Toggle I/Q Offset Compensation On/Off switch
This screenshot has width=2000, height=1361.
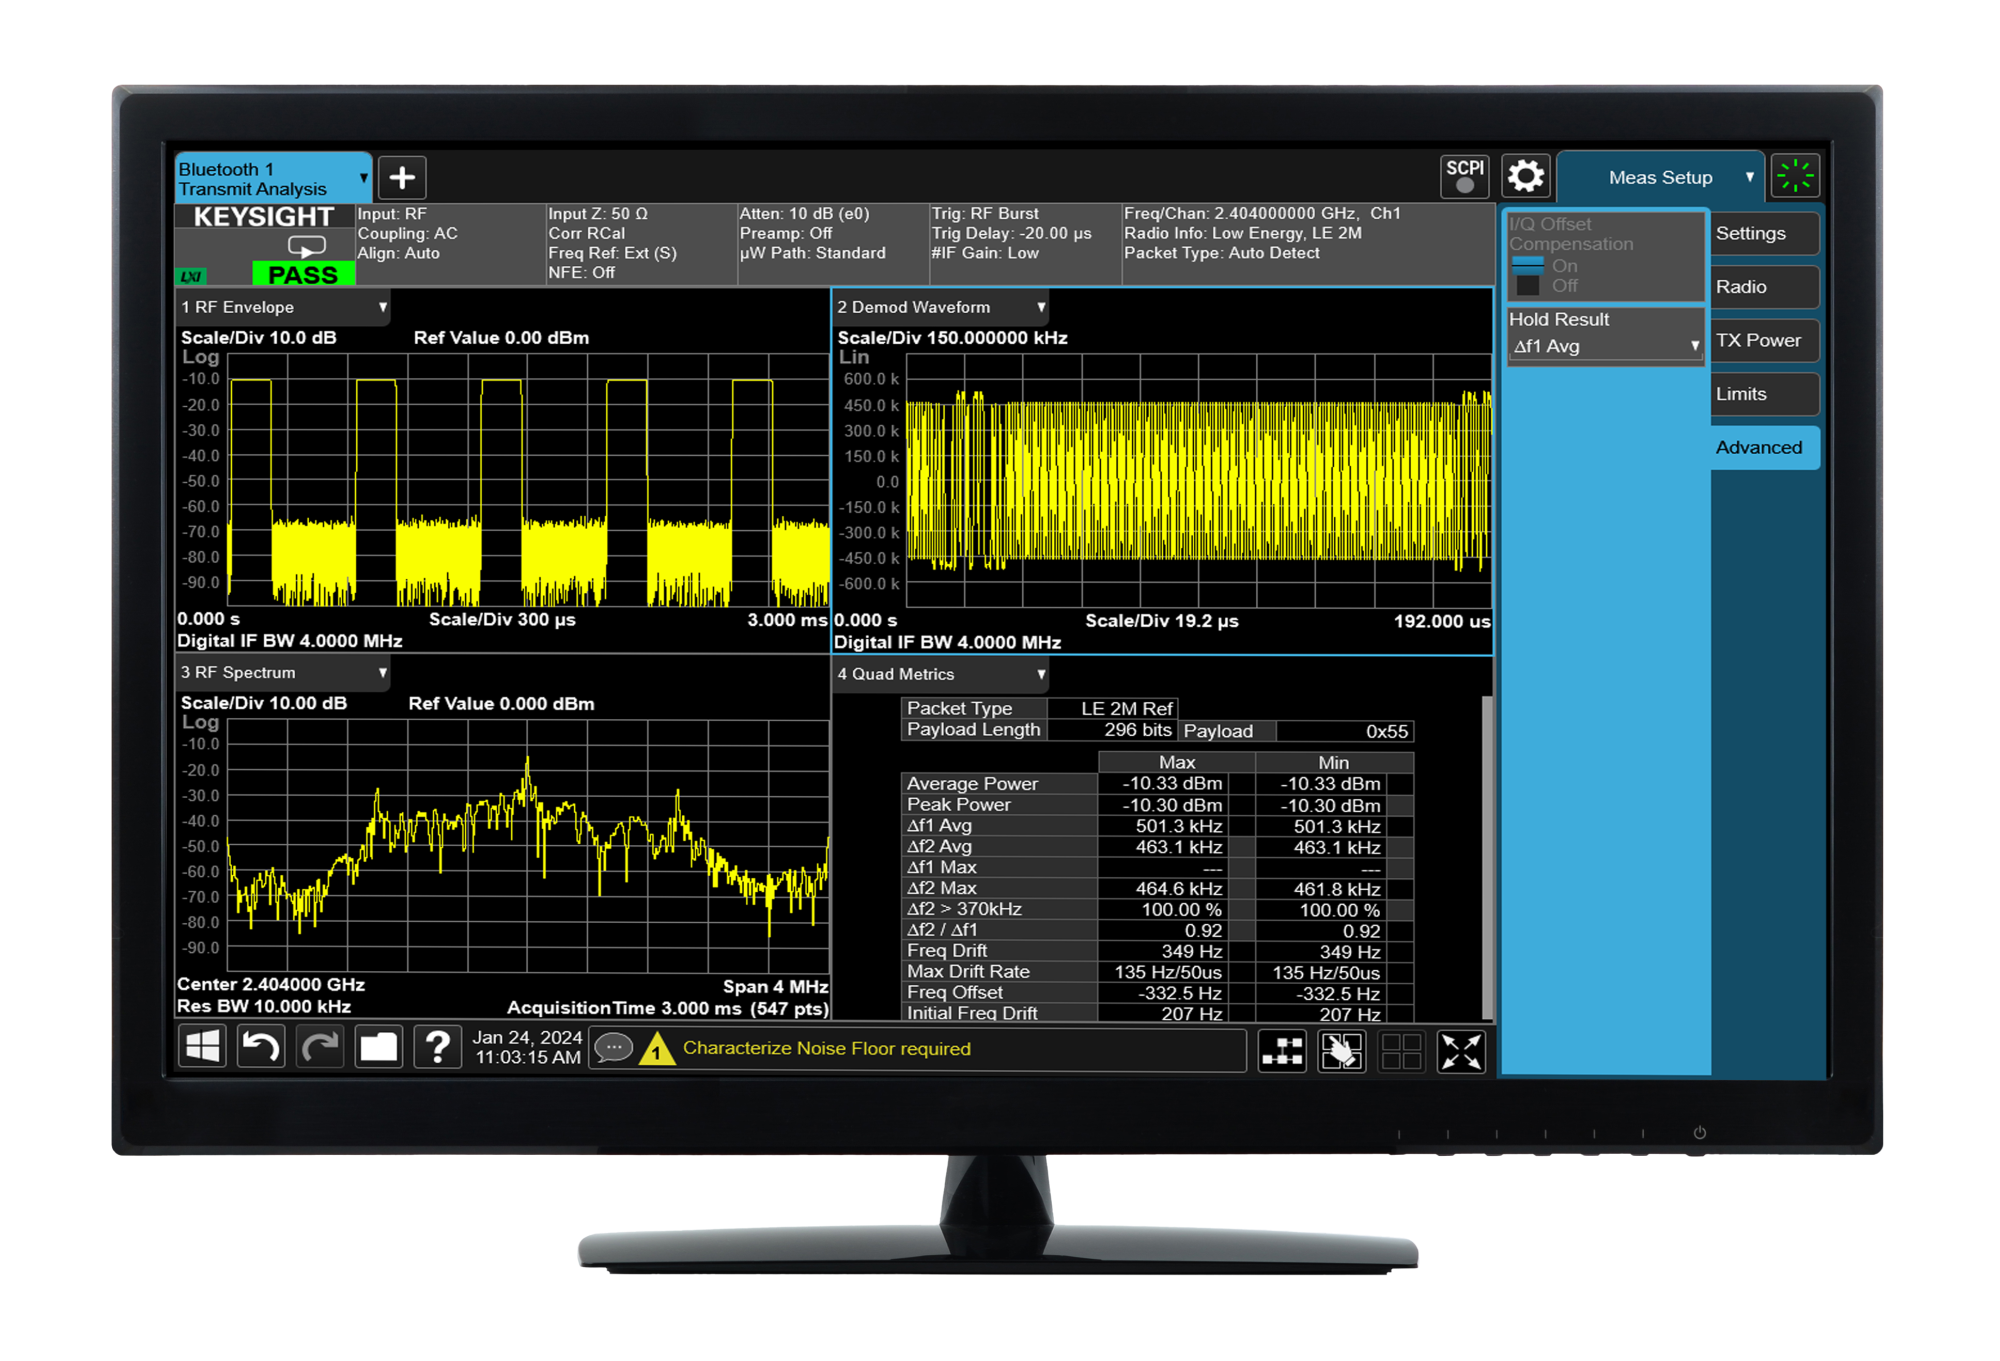coord(1528,276)
